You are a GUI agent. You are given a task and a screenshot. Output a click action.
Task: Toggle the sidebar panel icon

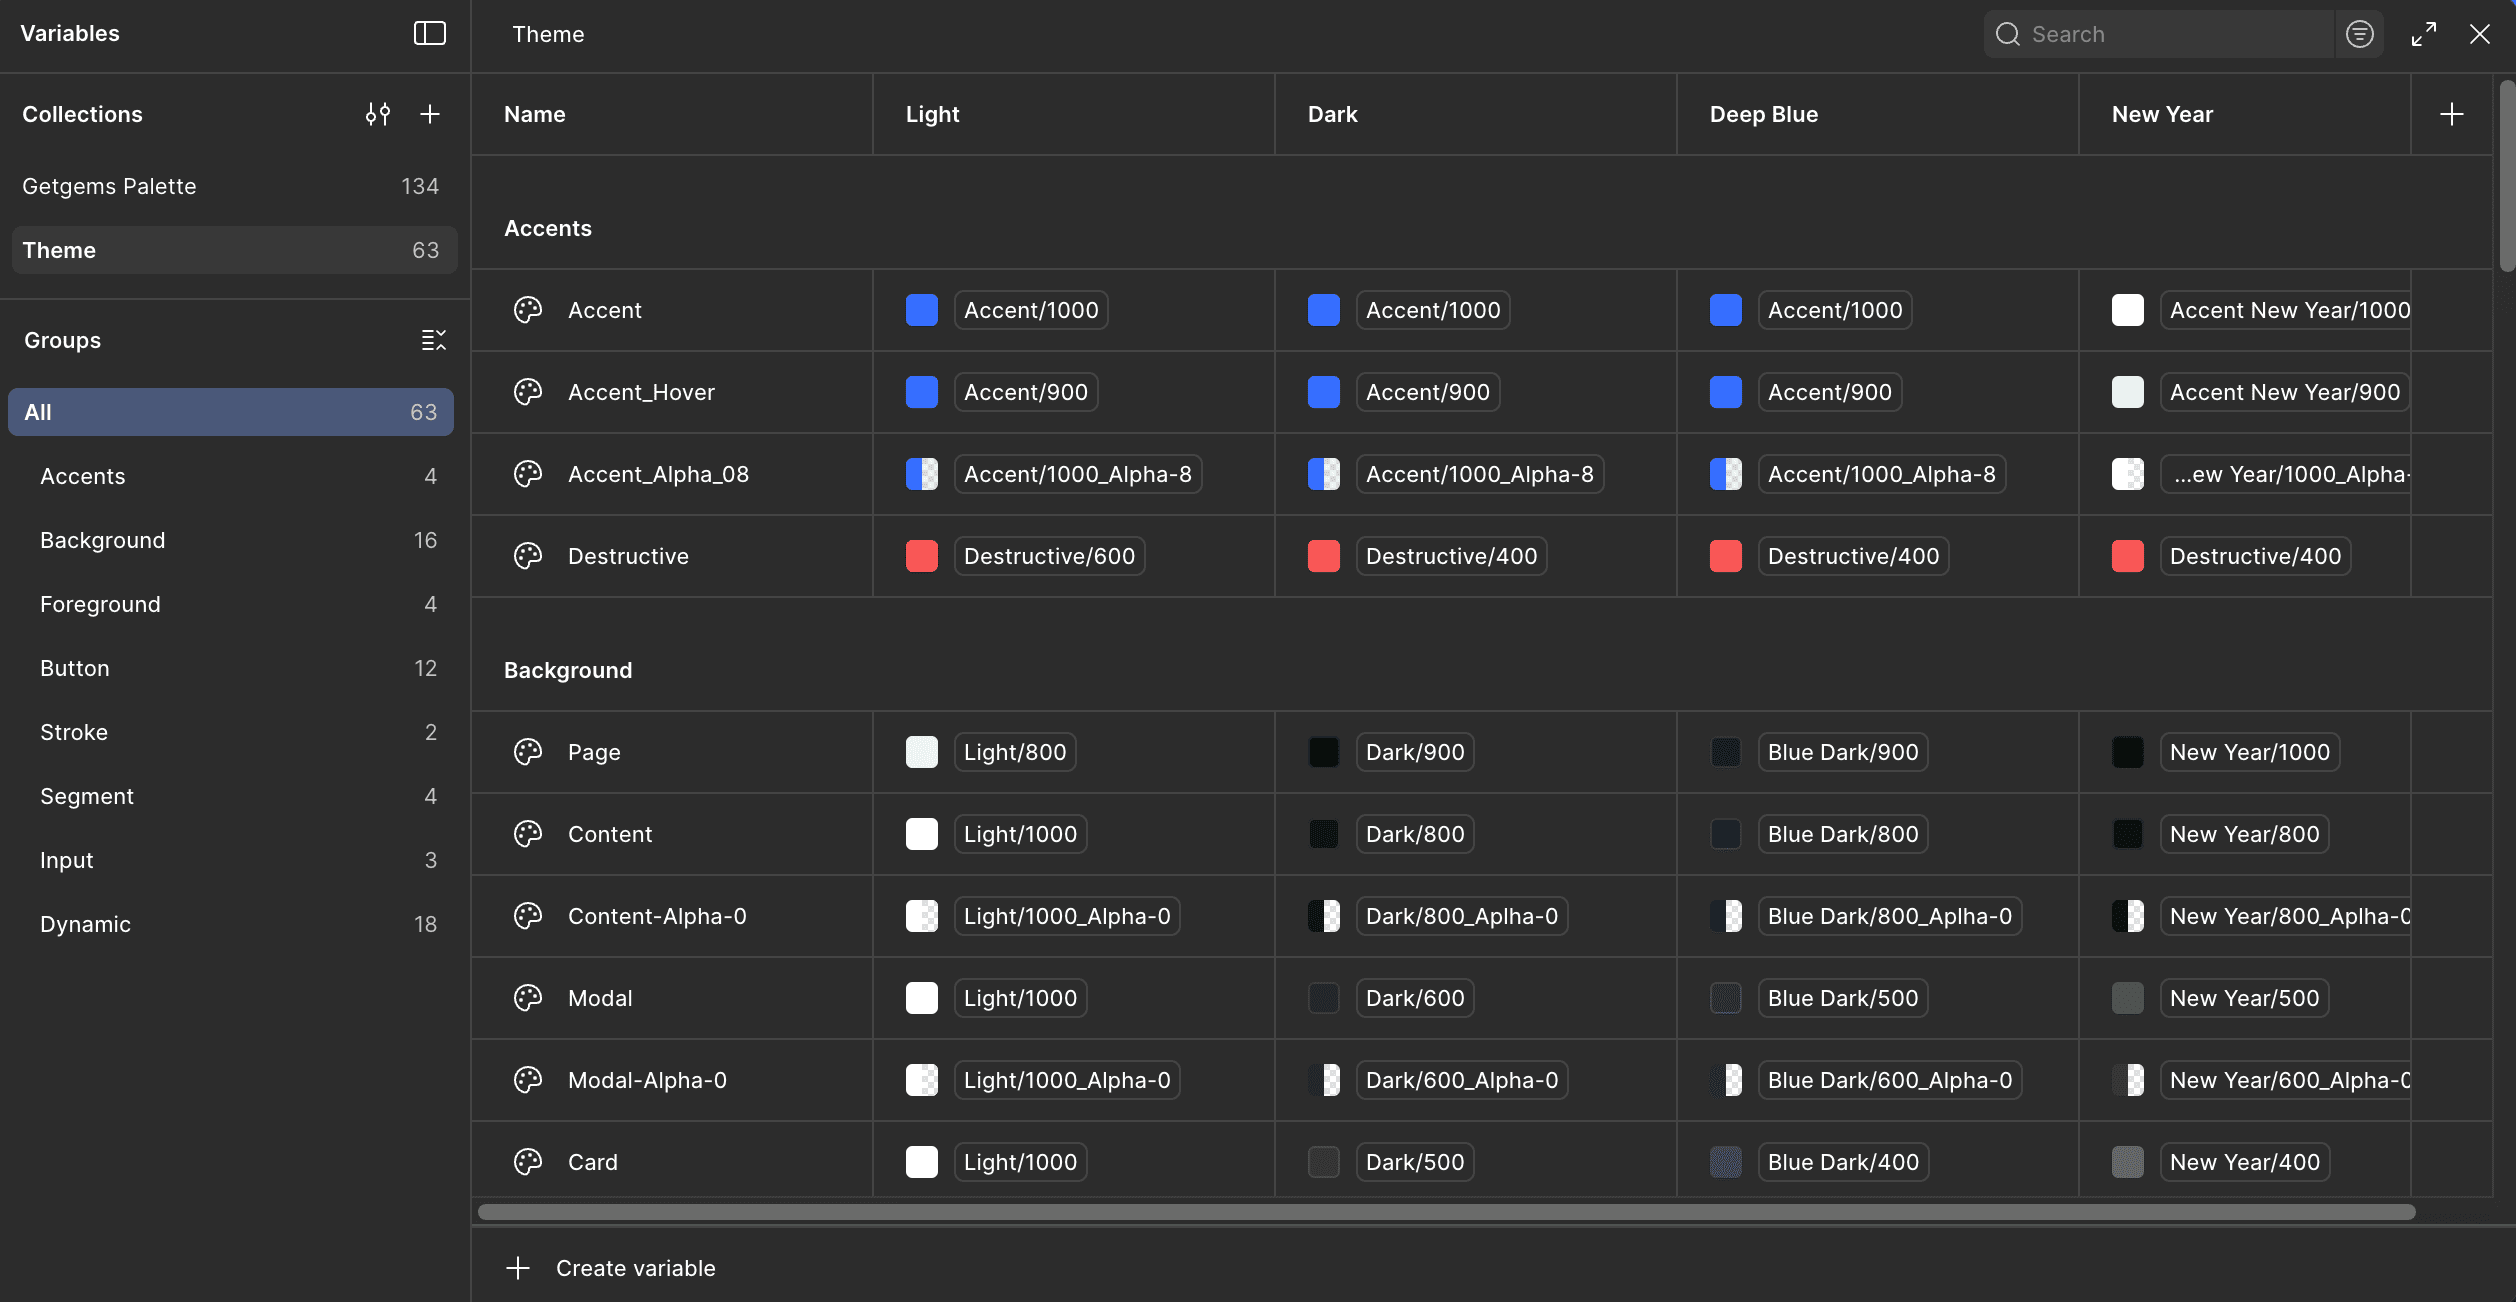click(x=429, y=33)
